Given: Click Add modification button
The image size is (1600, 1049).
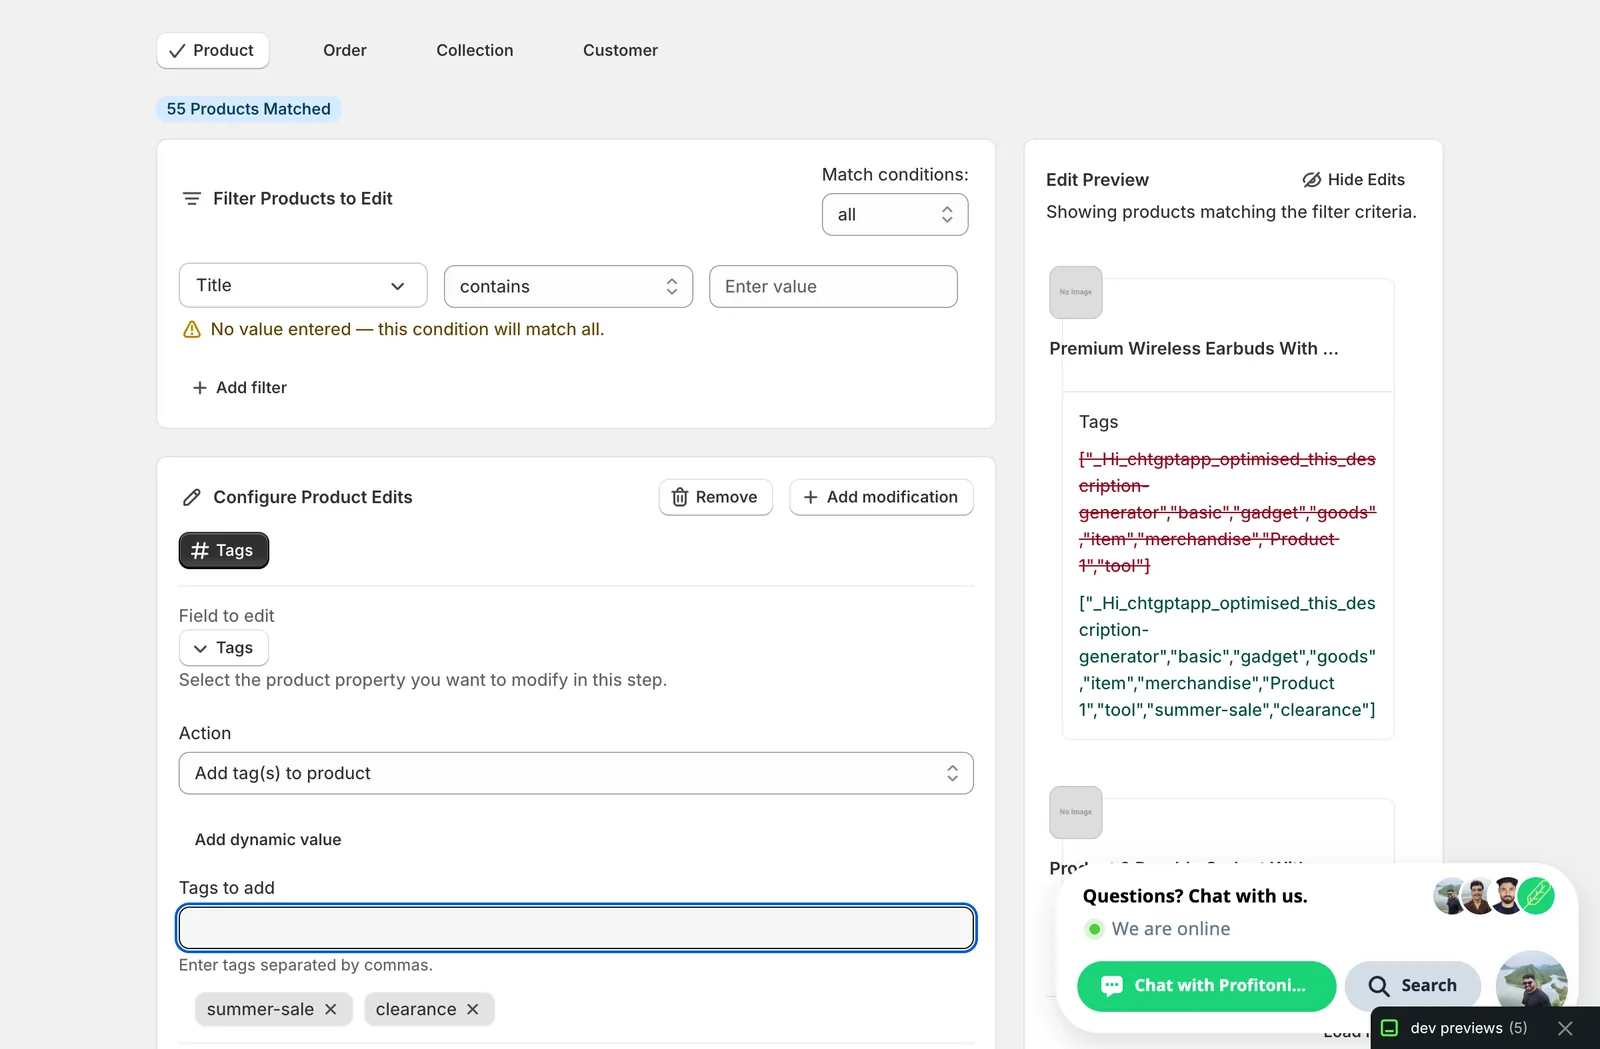Looking at the screenshot, I should (x=881, y=497).
